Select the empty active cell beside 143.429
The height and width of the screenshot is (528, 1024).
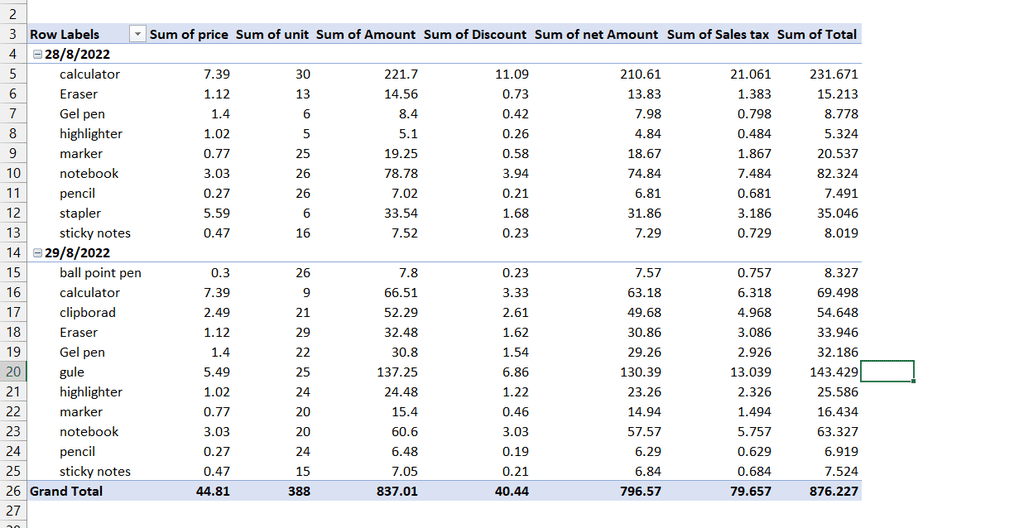click(888, 371)
